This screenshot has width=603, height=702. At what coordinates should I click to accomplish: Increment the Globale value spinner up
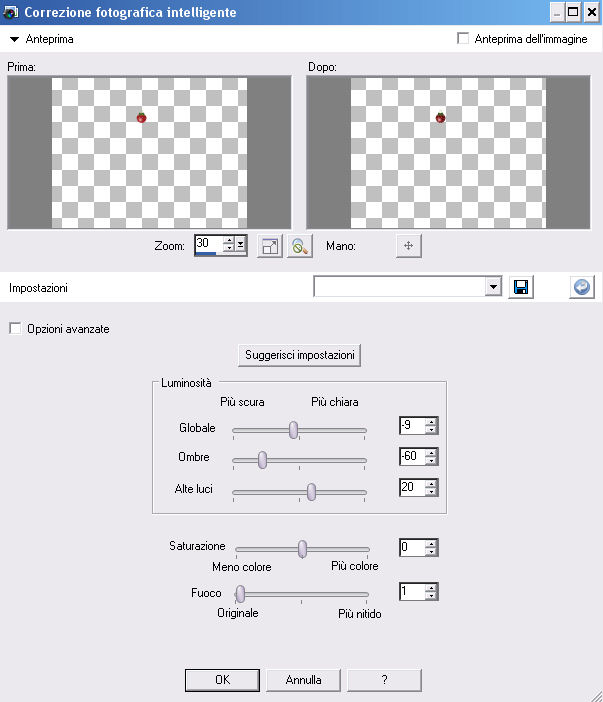[x=431, y=421]
